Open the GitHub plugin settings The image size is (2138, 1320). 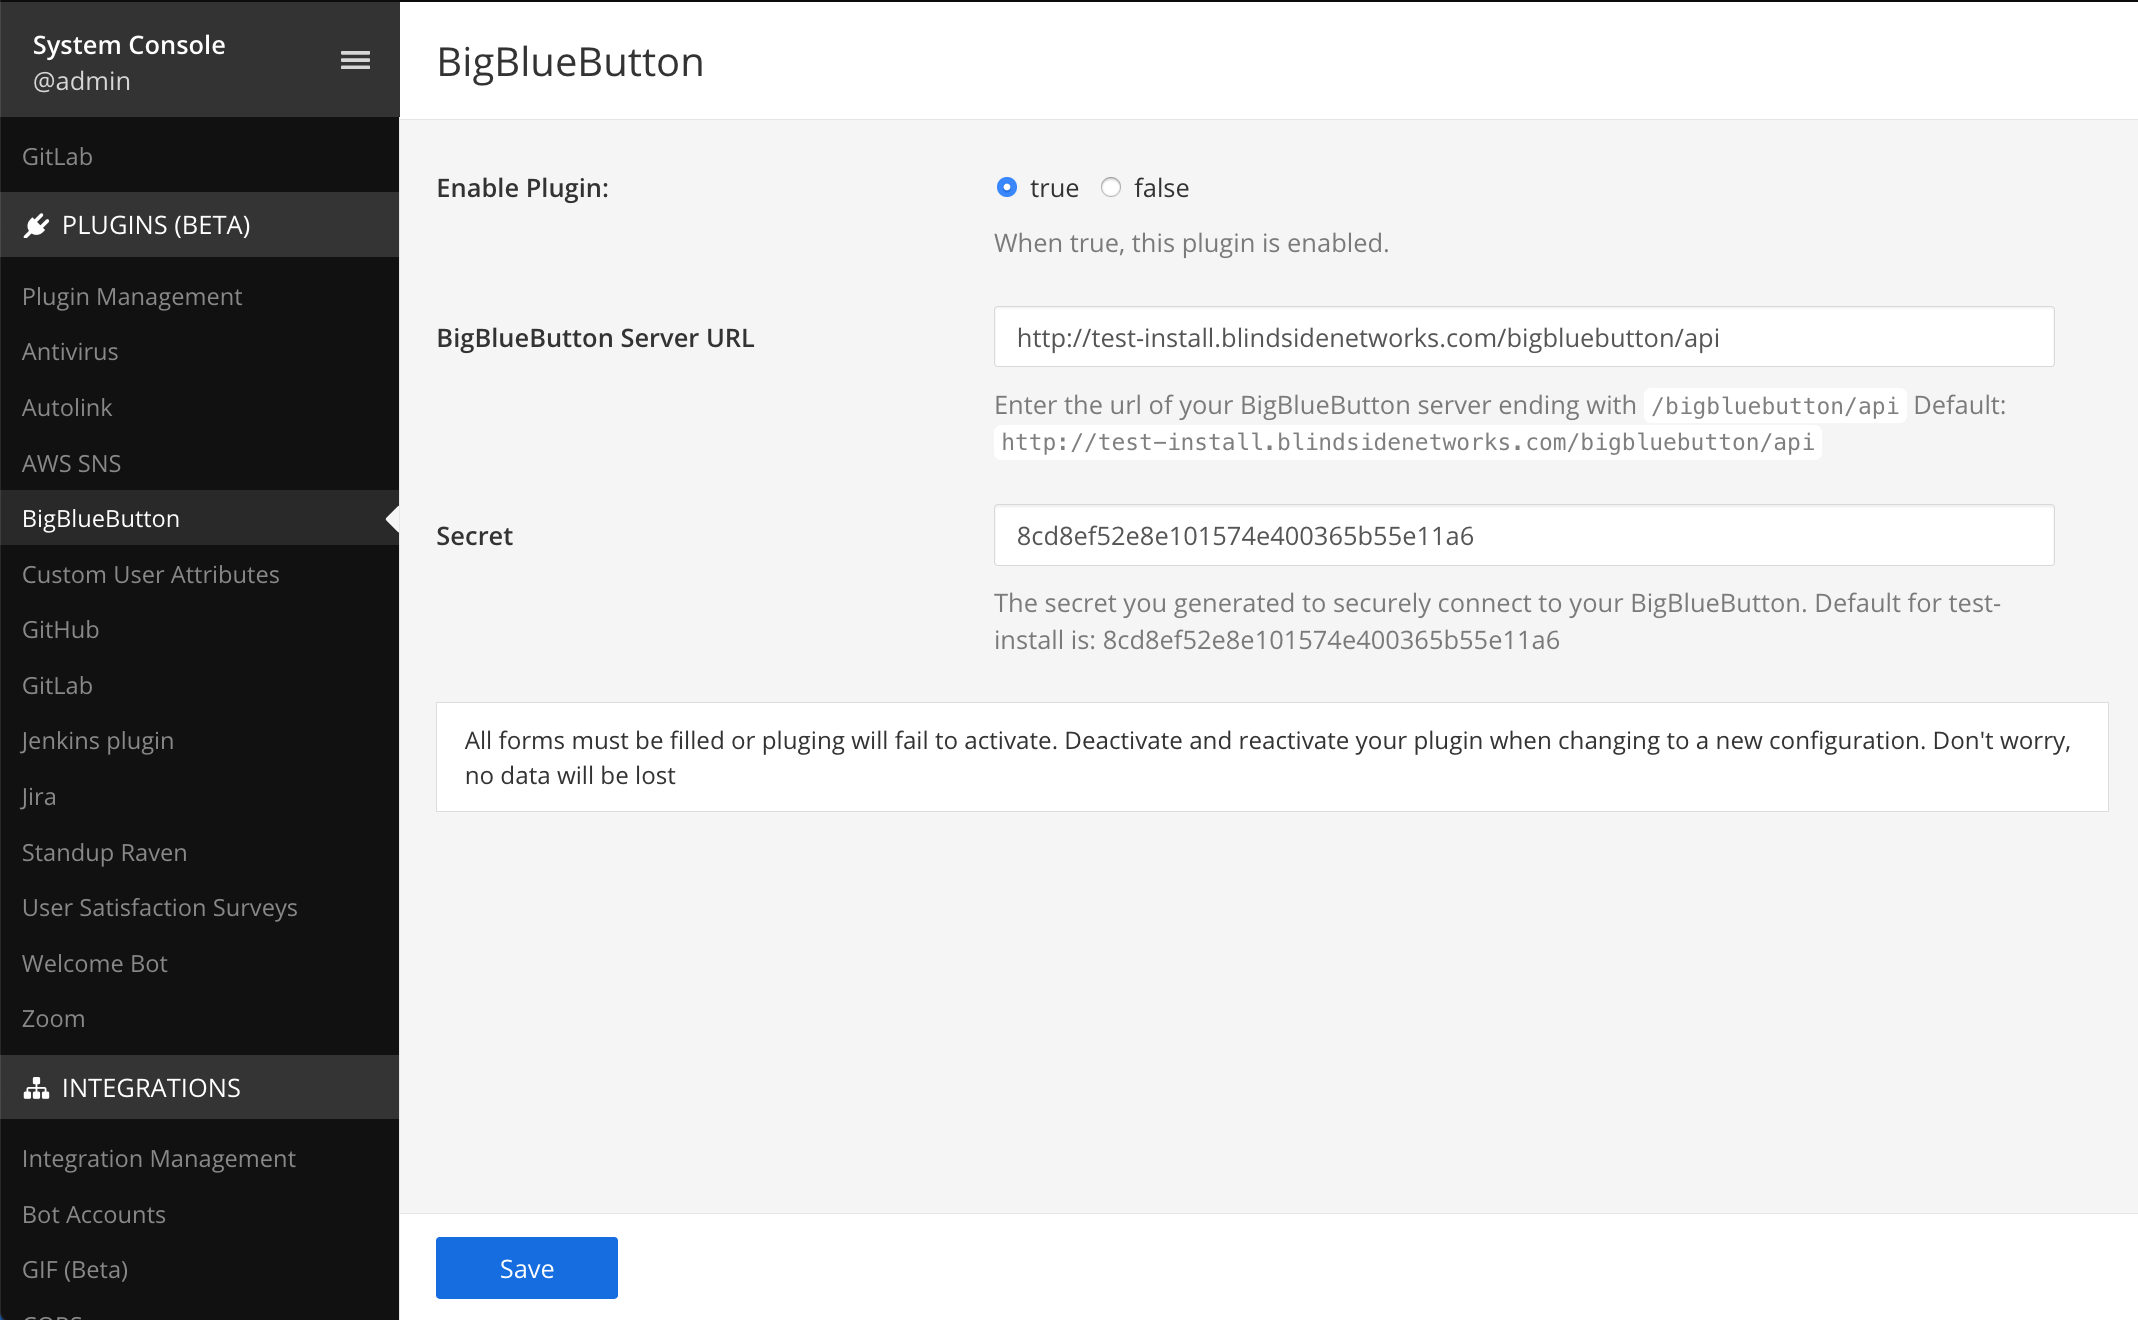(60, 629)
